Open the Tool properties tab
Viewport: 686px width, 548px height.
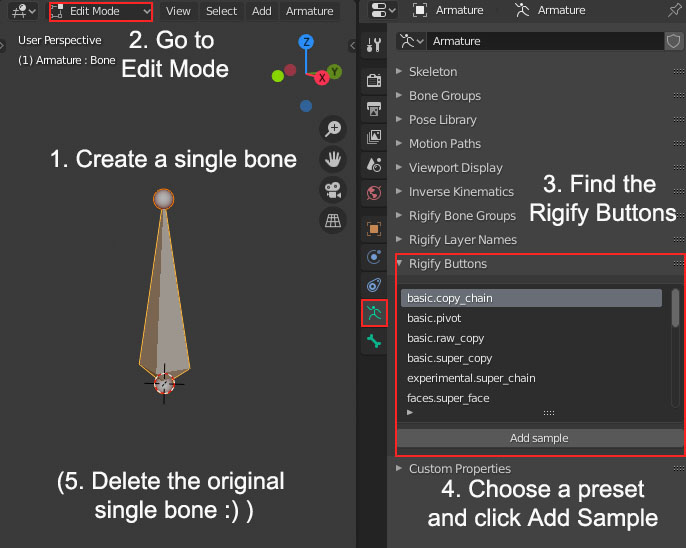click(x=374, y=45)
